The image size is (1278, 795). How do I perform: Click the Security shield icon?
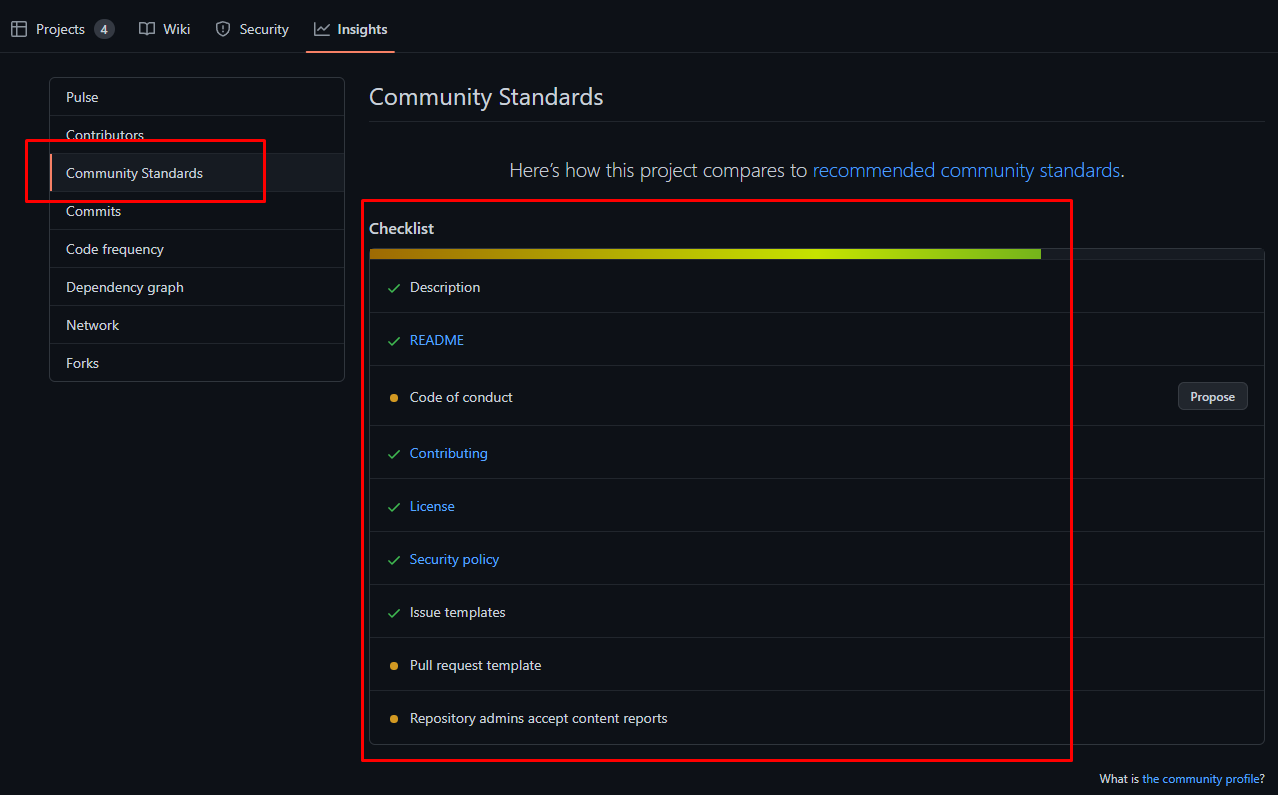tap(223, 29)
